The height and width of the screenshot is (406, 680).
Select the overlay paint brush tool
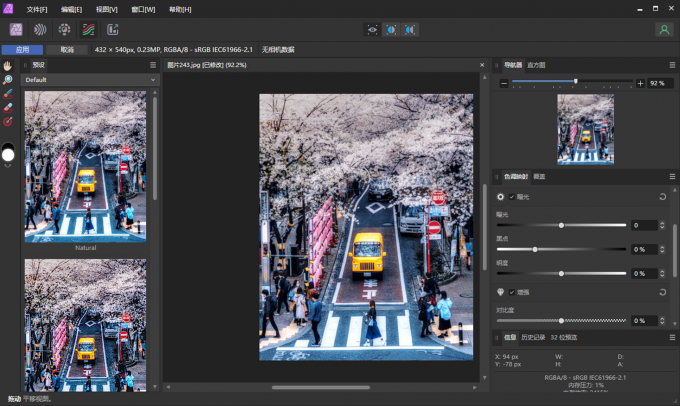click(x=8, y=94)
